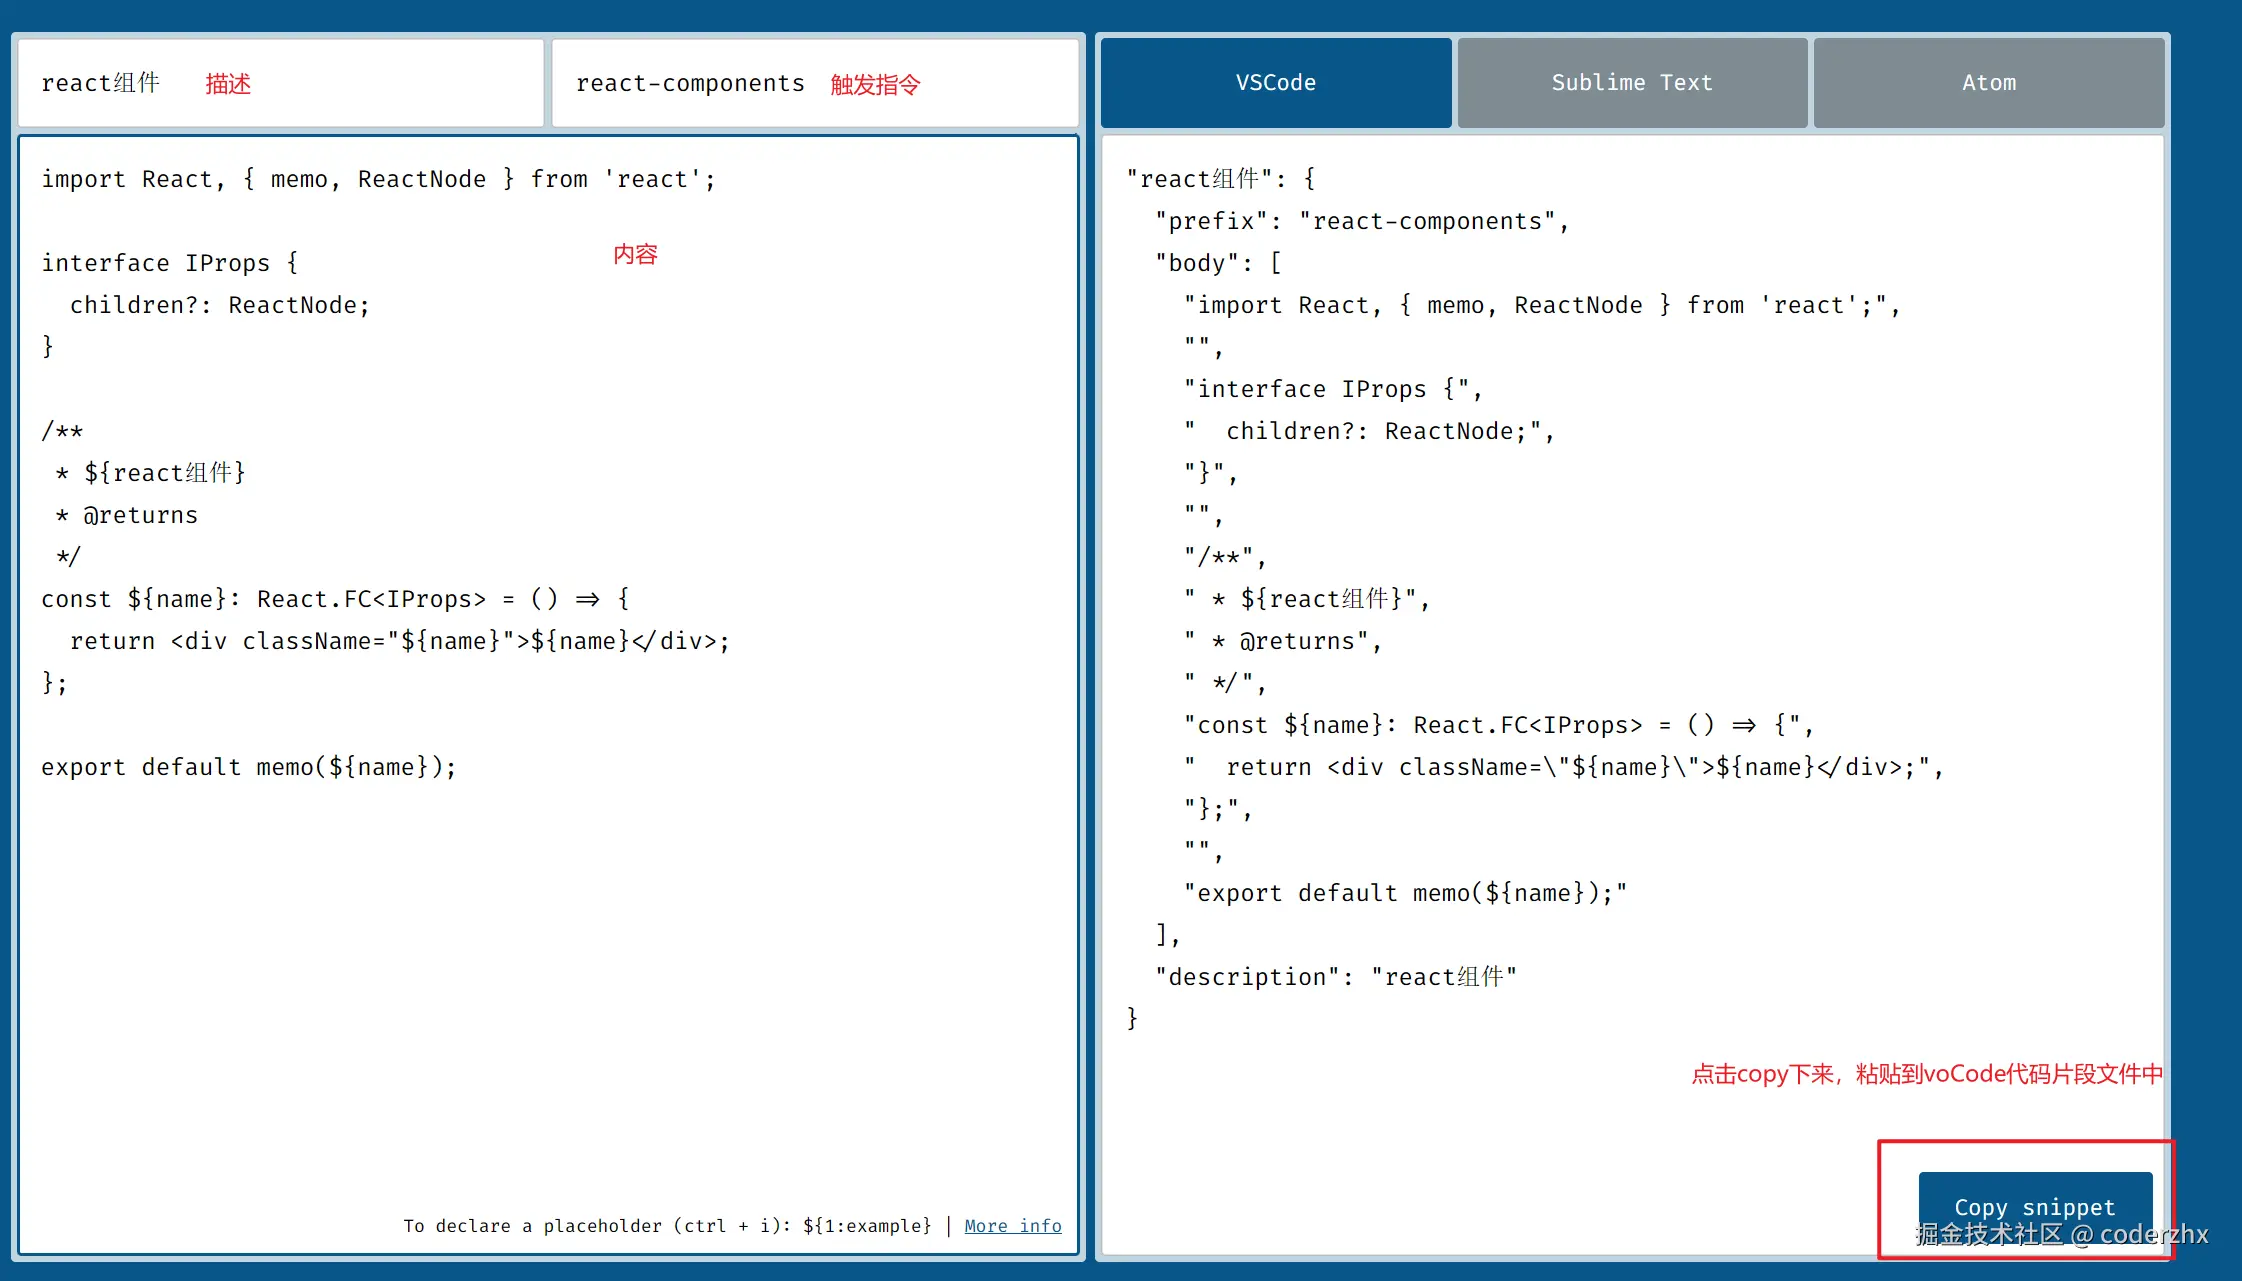The height and width of the screenshot is (1281, 2242).
Task: Click the "description" line in generated output
Action: point(1335,977)
